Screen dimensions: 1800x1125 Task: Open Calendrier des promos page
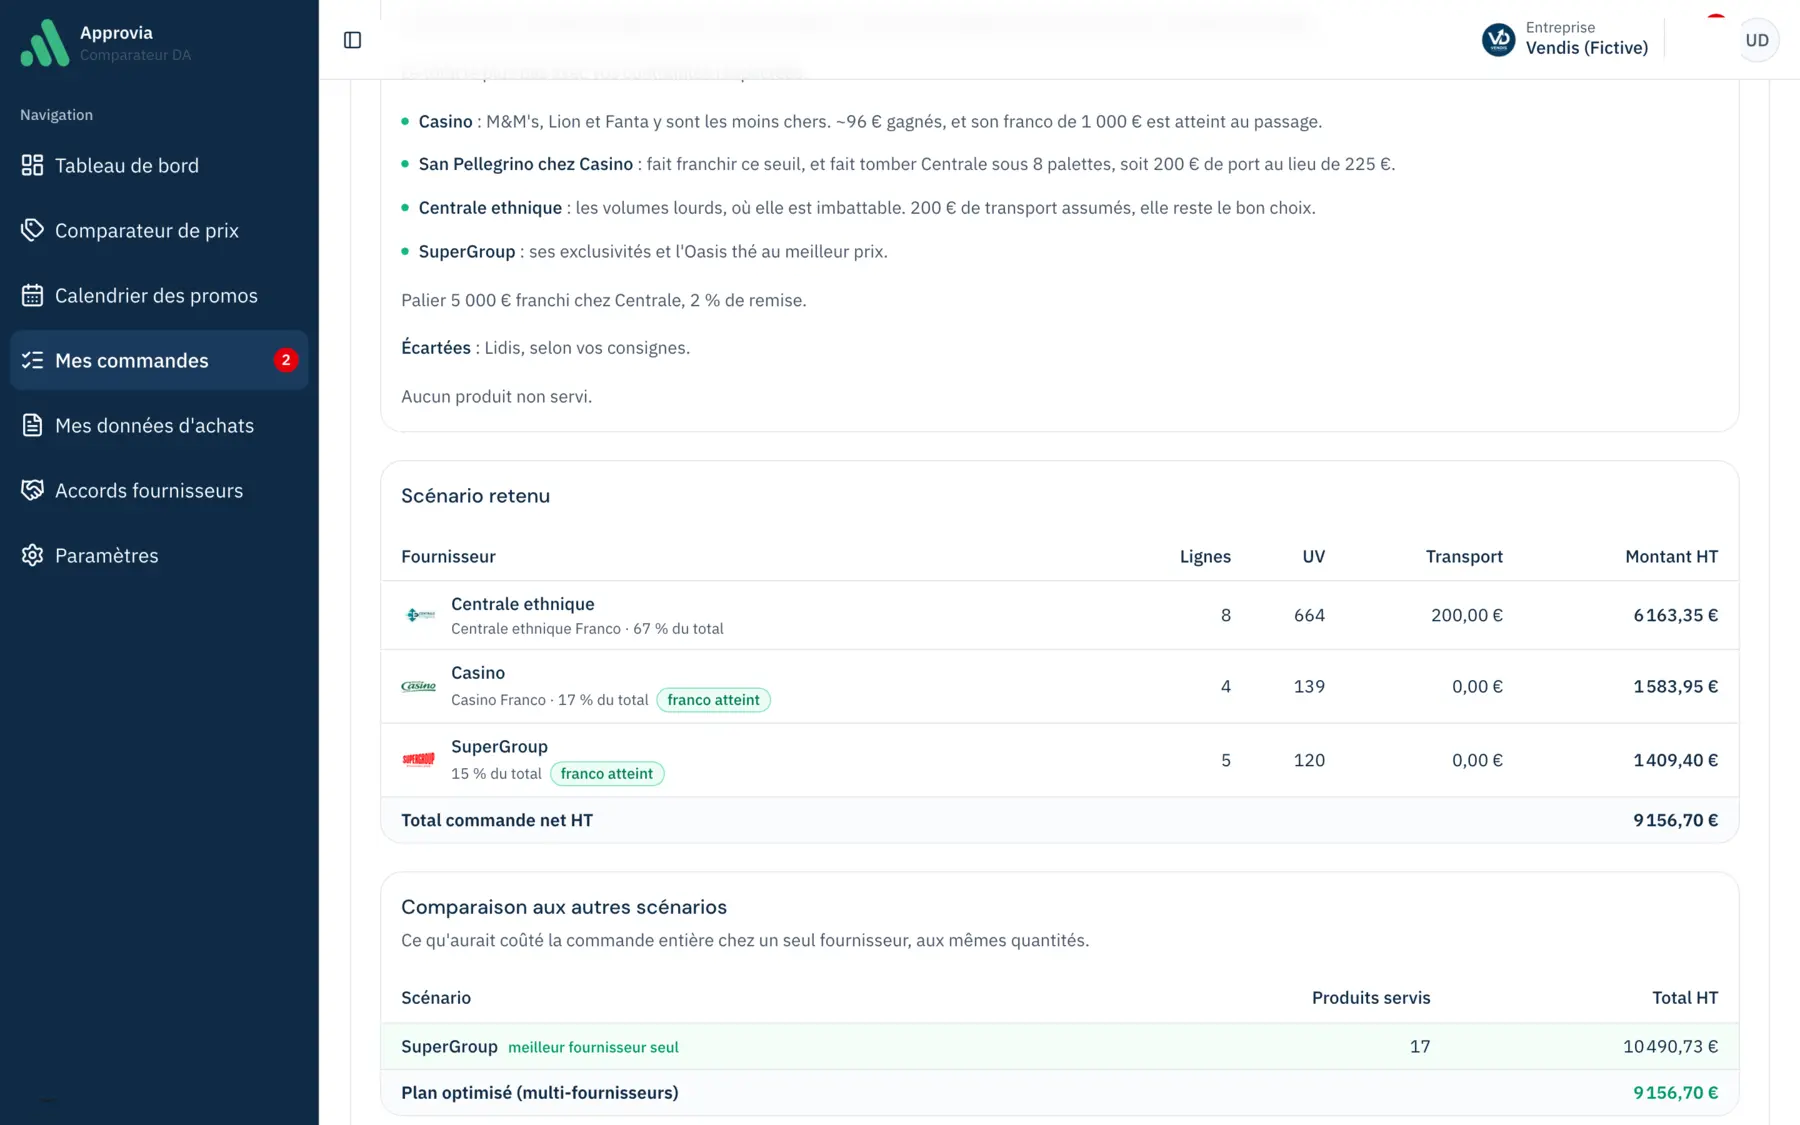[159, 295]
